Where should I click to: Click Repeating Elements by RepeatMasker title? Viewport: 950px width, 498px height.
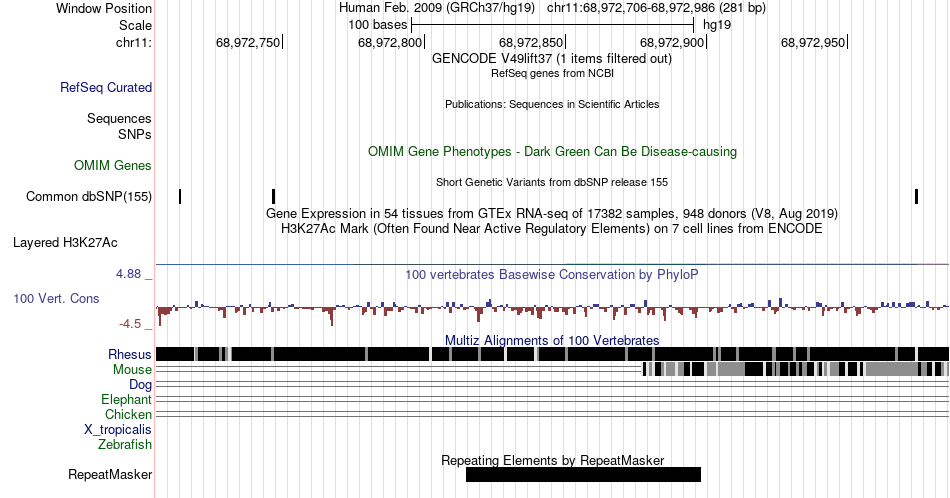553,460
